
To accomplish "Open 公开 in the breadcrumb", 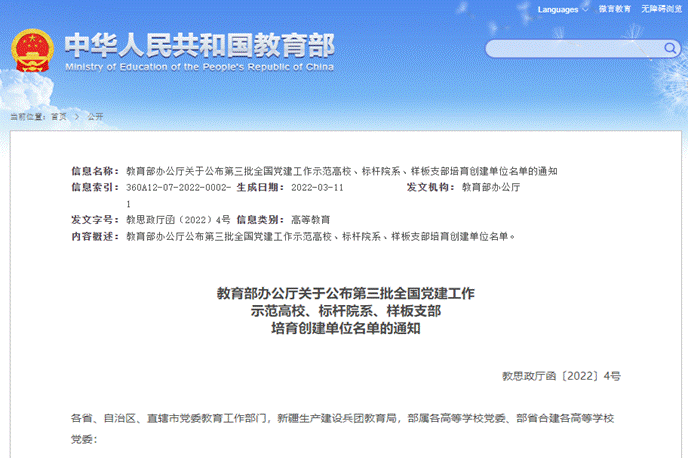I will (x=94, y=116).
